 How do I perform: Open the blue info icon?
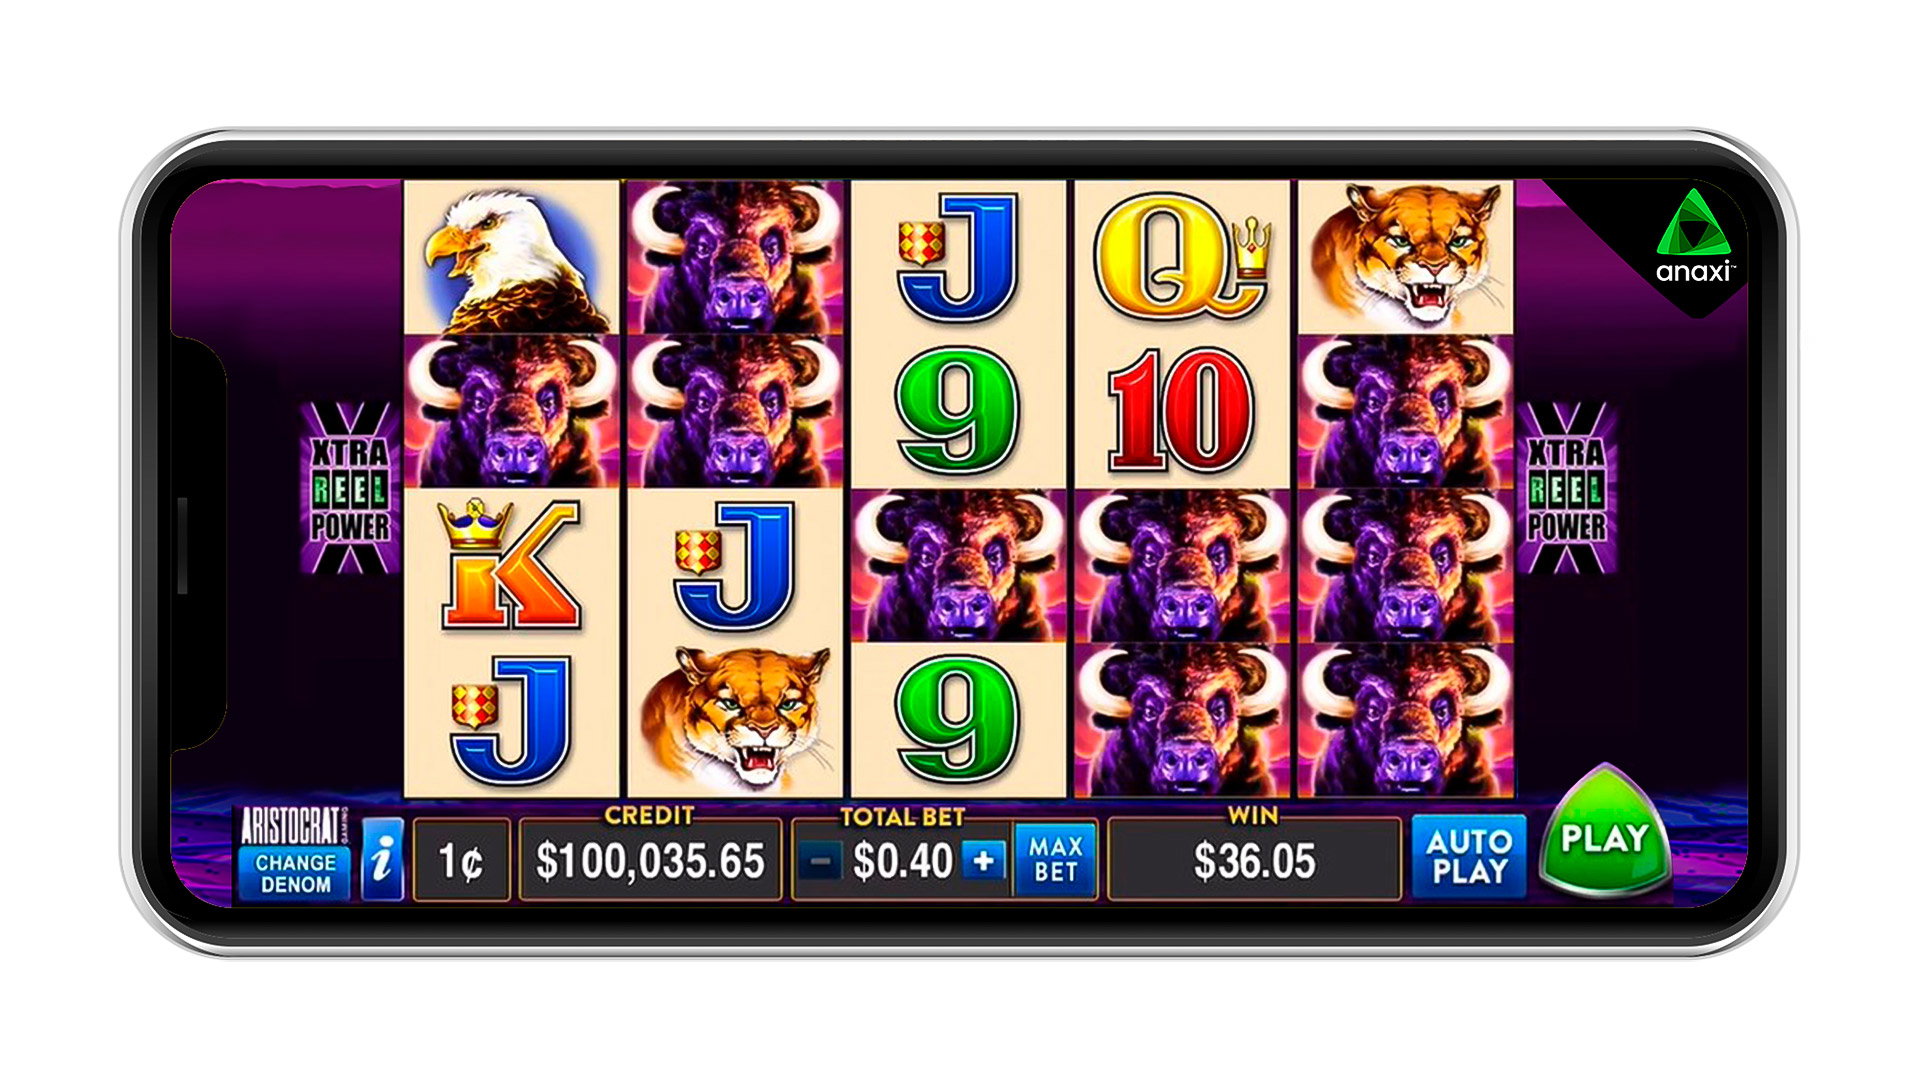[x=382, y=859]
